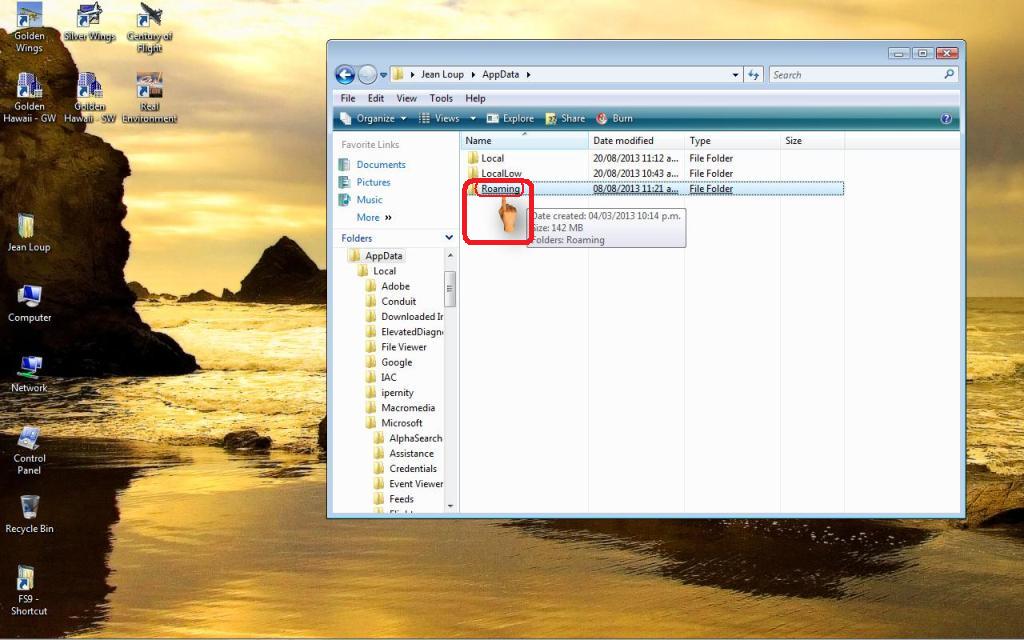Click folder tree scrollbar down arrow
Image resolution: width=1024 pixels, height=640 pixels.
pyautogui.click(x=450, y=506)
